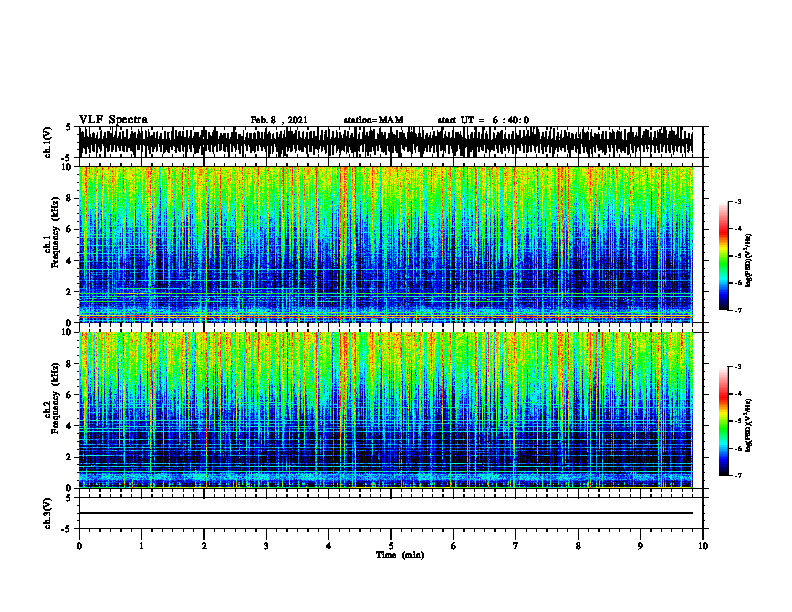This screenshot has height=612, width=792.
Task: Click the ch.1 color bar log(PSD) unit label
Action: click(749, 261)
